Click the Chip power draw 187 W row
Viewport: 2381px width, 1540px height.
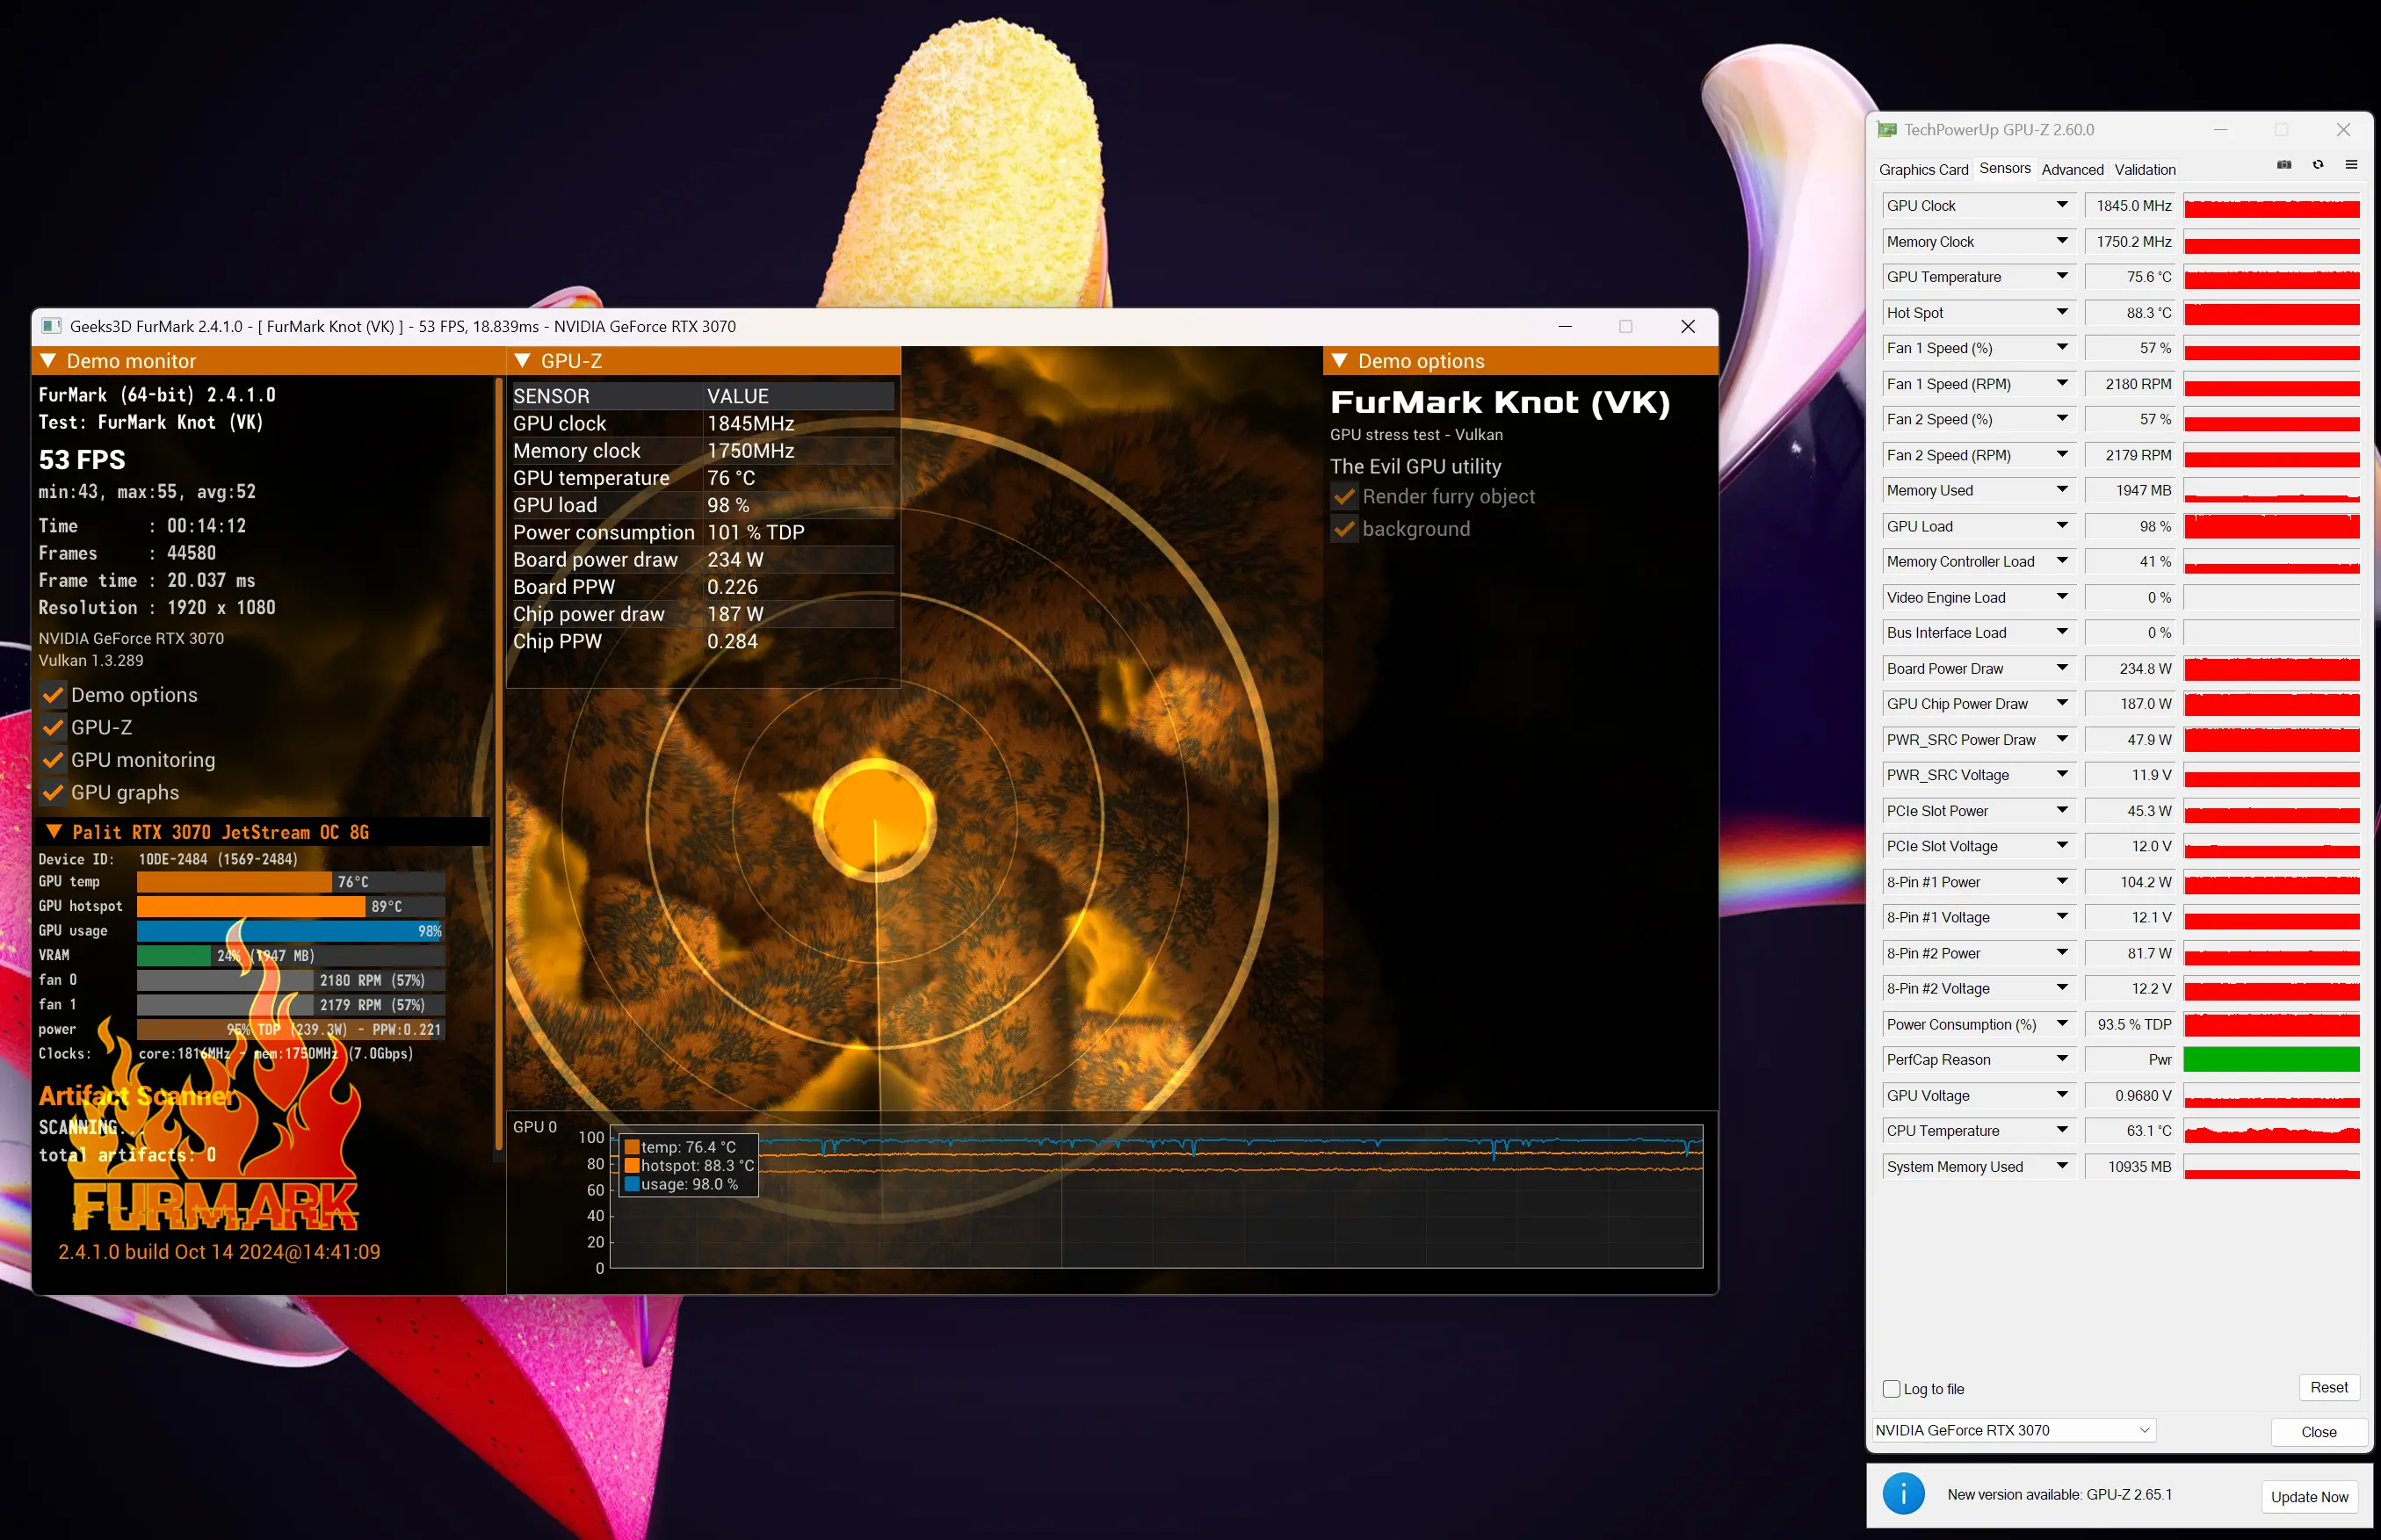tap(703, 614)
